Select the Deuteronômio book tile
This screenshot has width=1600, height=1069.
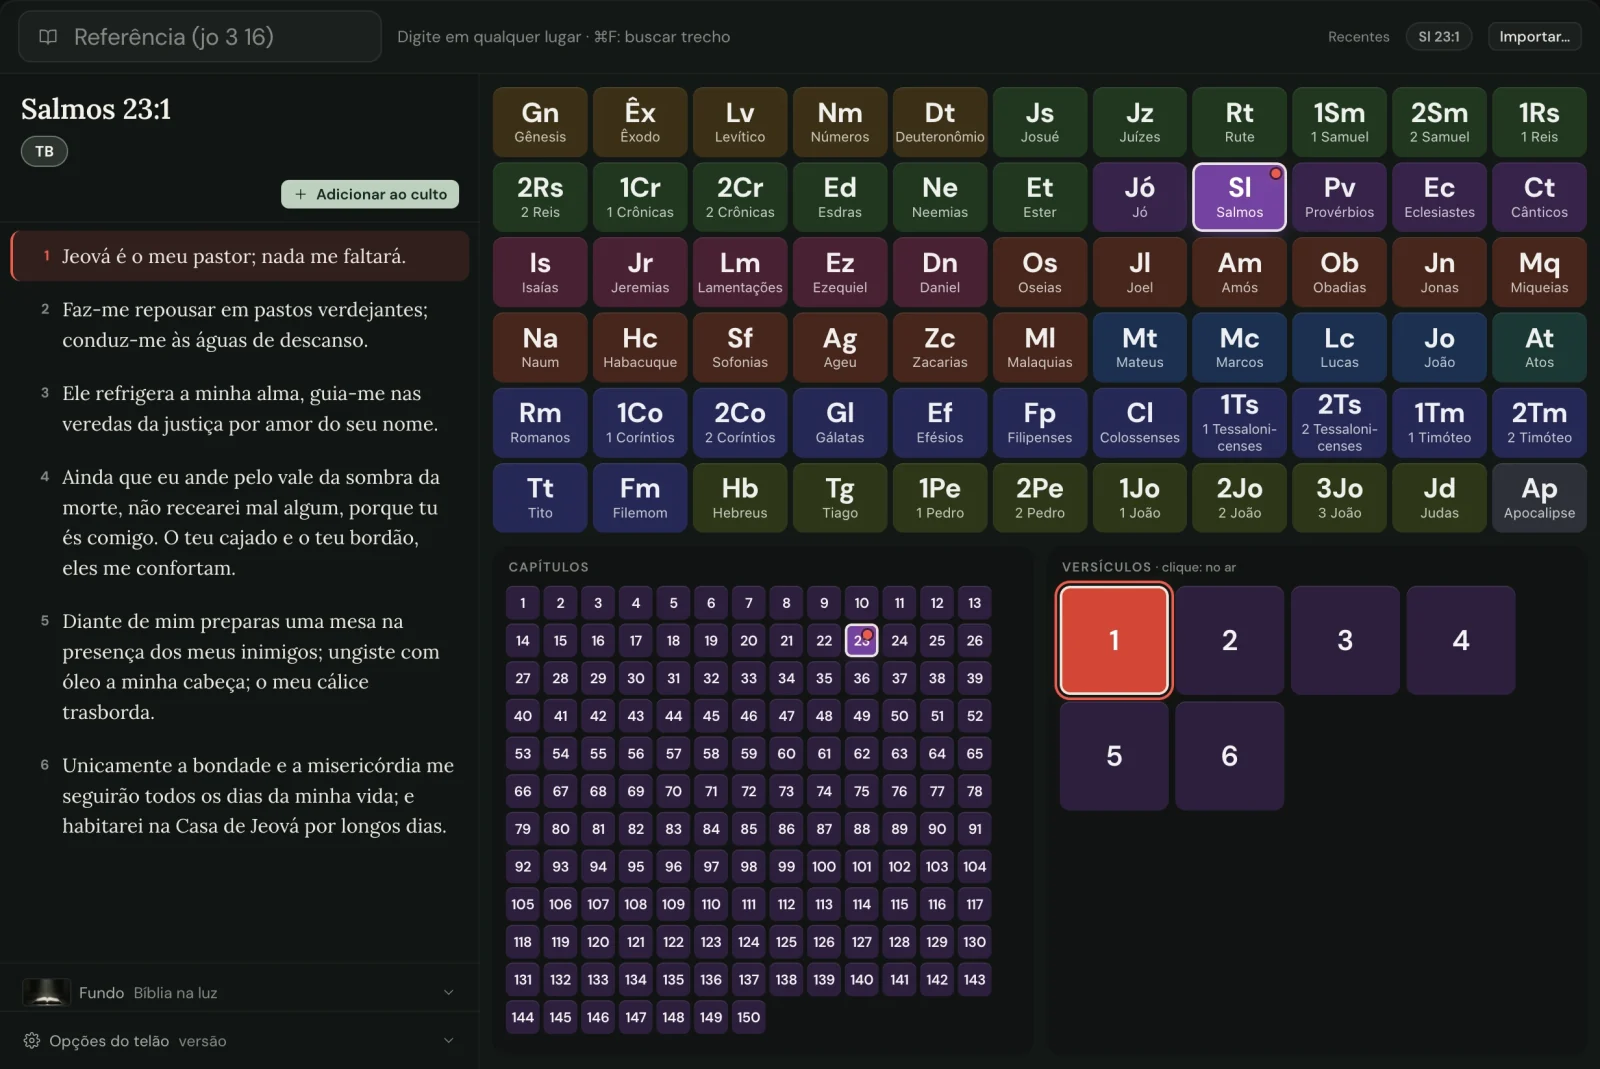click(x=940, y=122)
